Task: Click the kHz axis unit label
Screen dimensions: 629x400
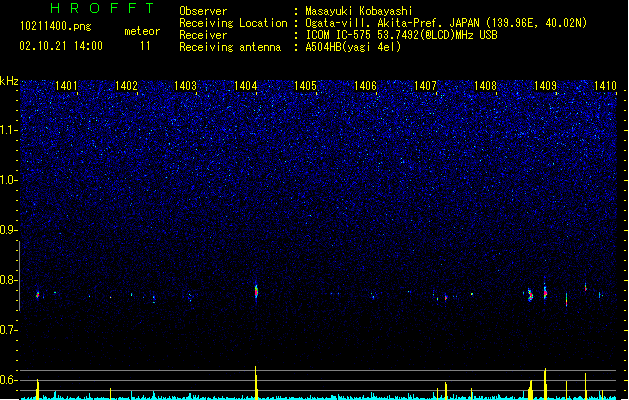Action: click(9, 81)
